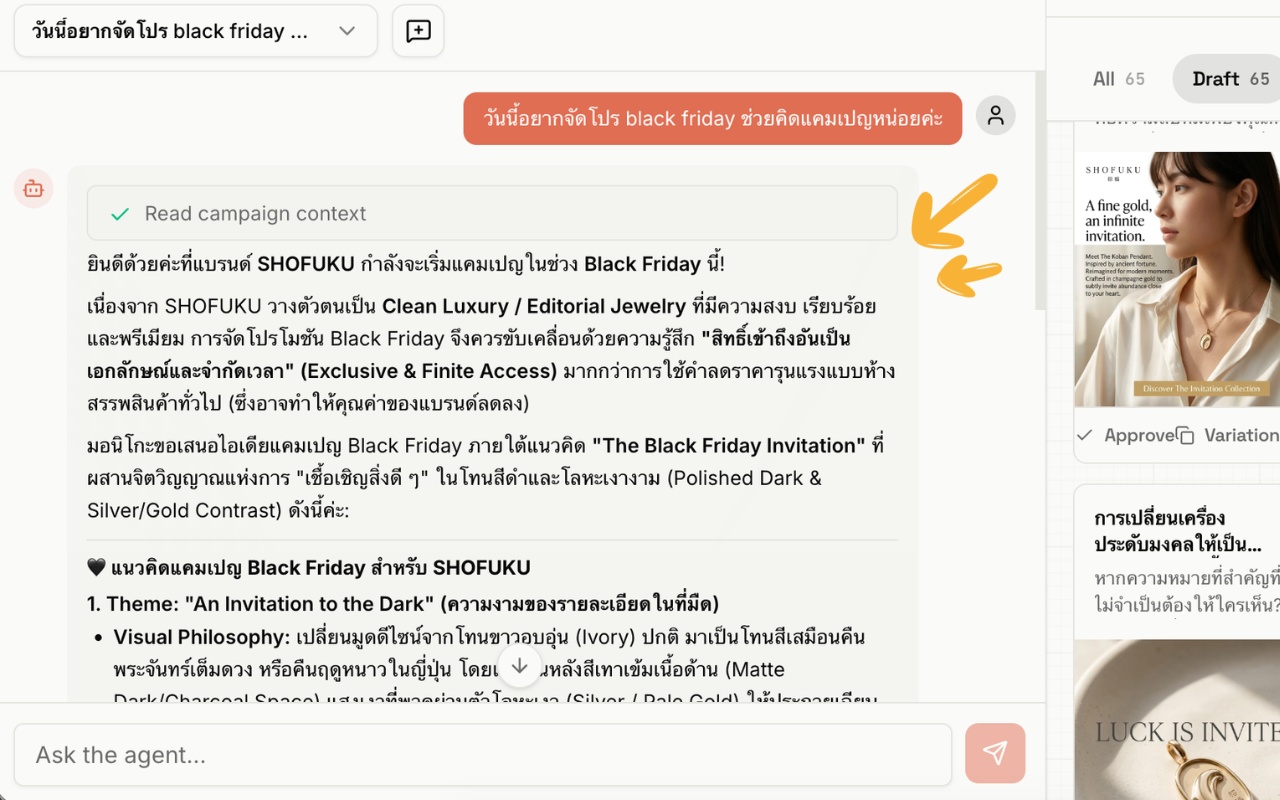Focus the 'Ask the agent...' input field
Viewport: 1280px width, 800px height.
[483, 755]
